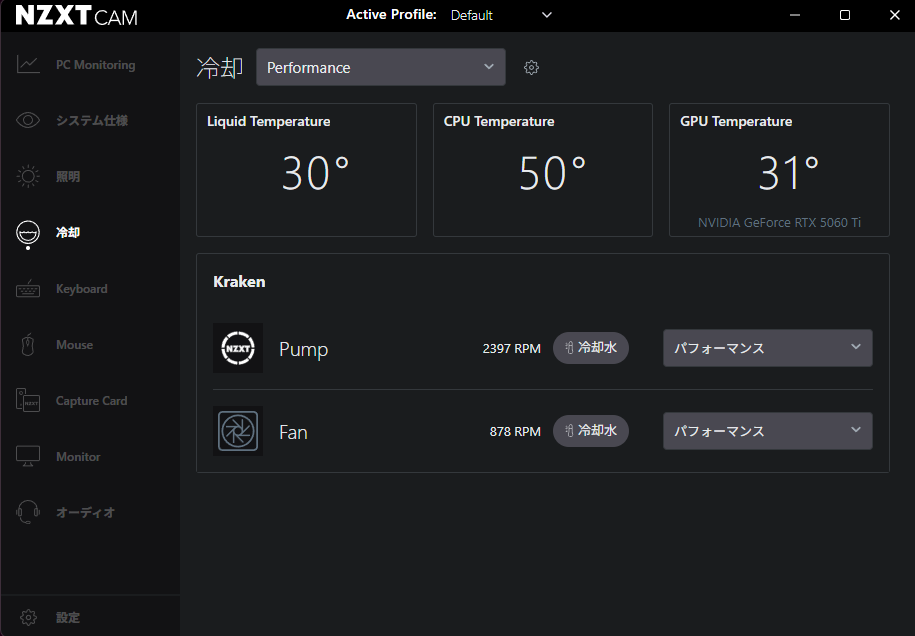Click the CPU Temperature card
915x636 pixels.
[543, 170]
